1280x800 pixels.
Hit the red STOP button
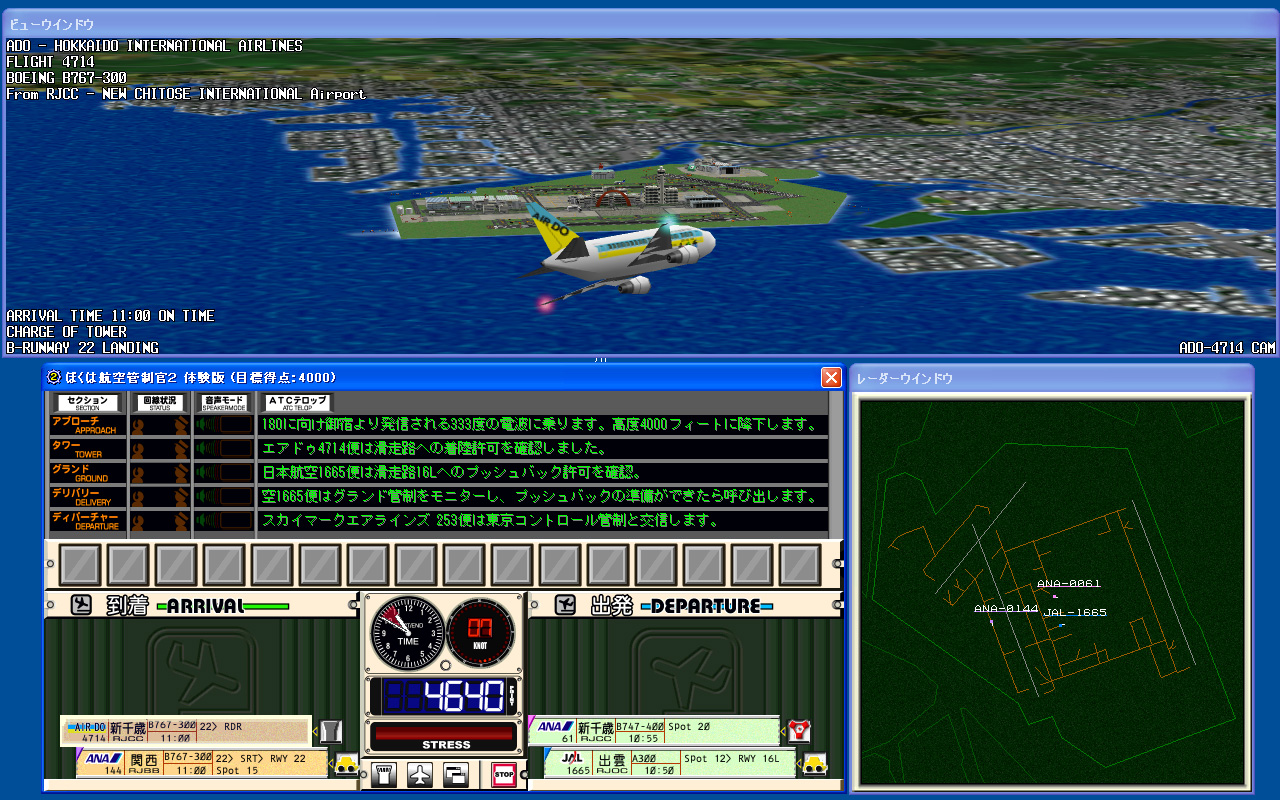tap(504, 775)
